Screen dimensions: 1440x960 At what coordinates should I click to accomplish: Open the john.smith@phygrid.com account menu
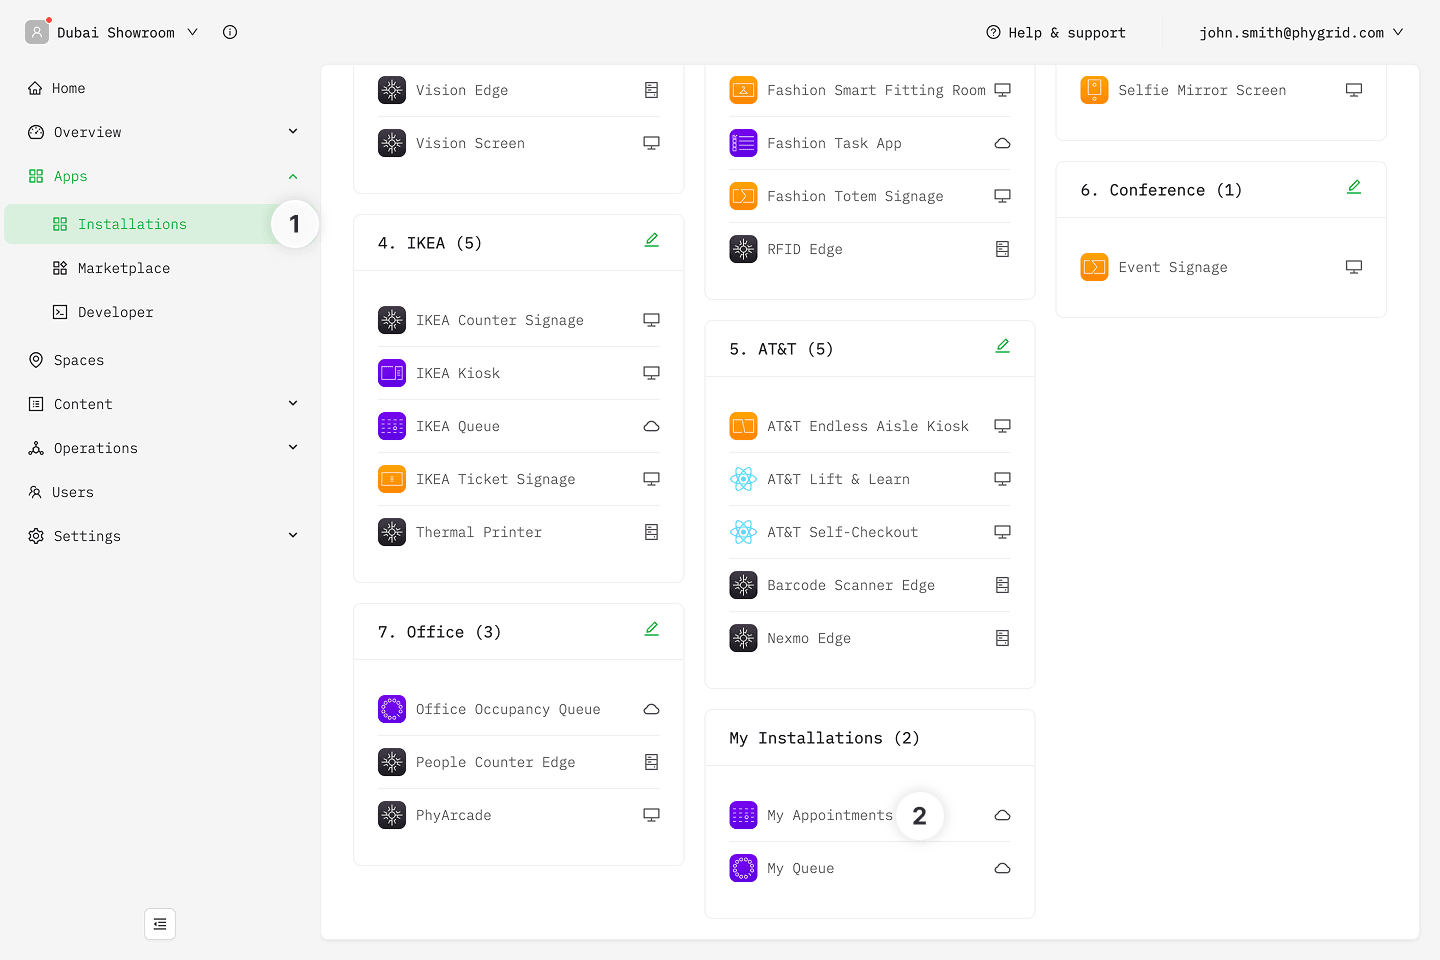click(x=1300, y=32)
